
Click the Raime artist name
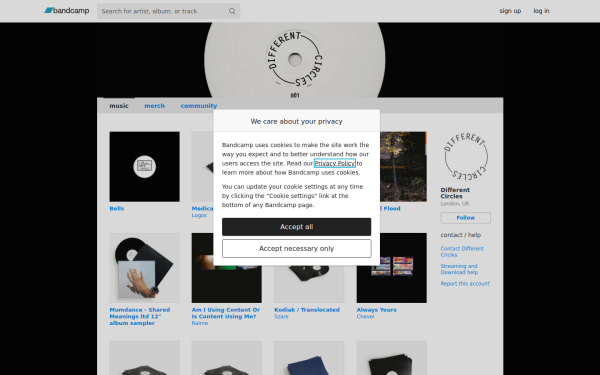tap(200, 323)
